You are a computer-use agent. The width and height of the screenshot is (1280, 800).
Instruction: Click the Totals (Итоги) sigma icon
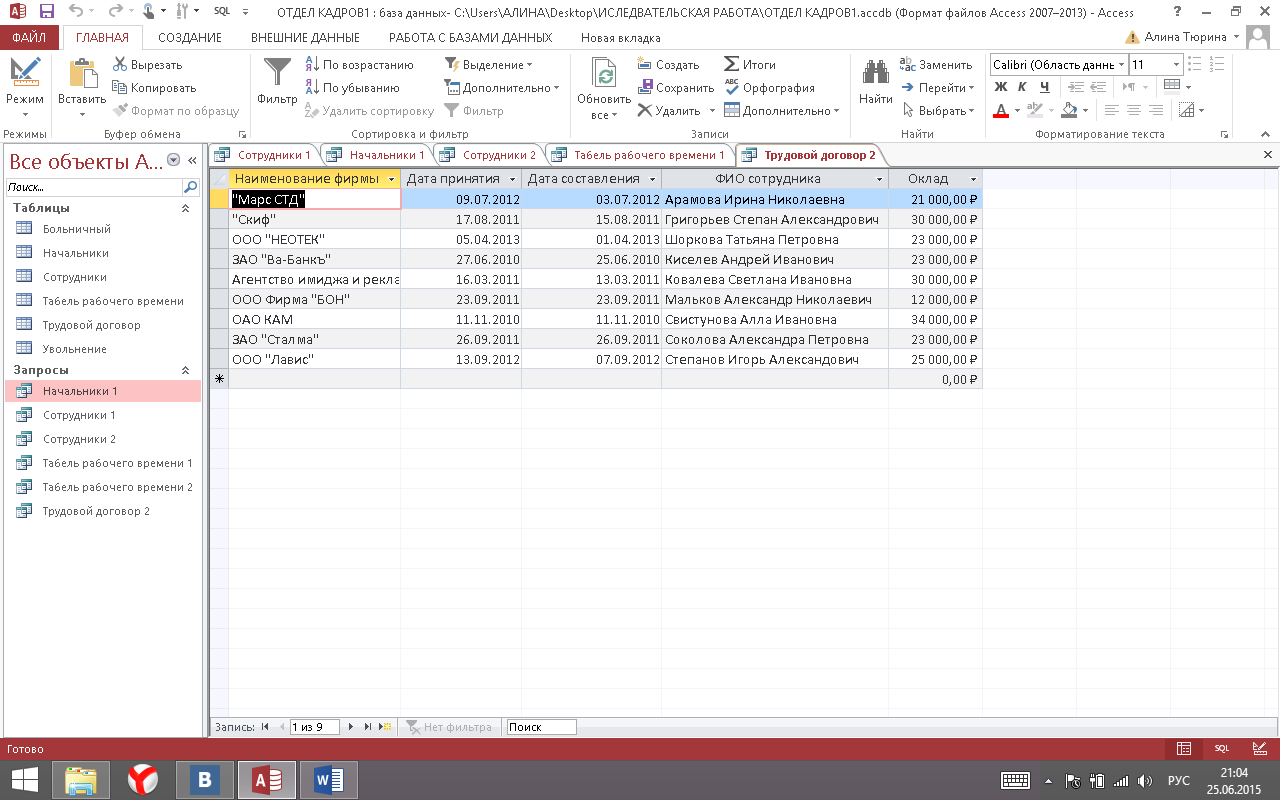(x=732, y=65)
